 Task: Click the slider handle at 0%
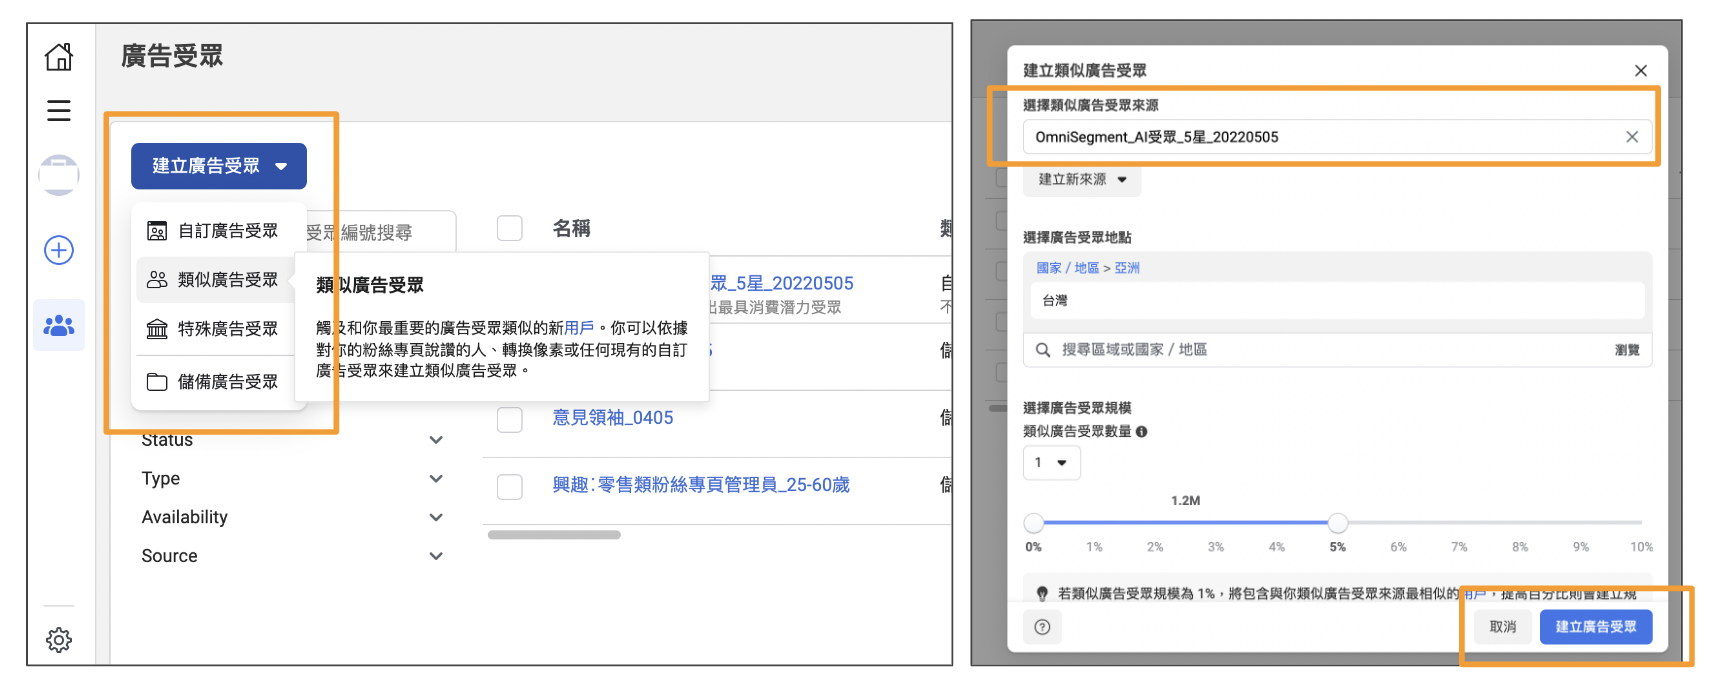[x=1034, y=523]
